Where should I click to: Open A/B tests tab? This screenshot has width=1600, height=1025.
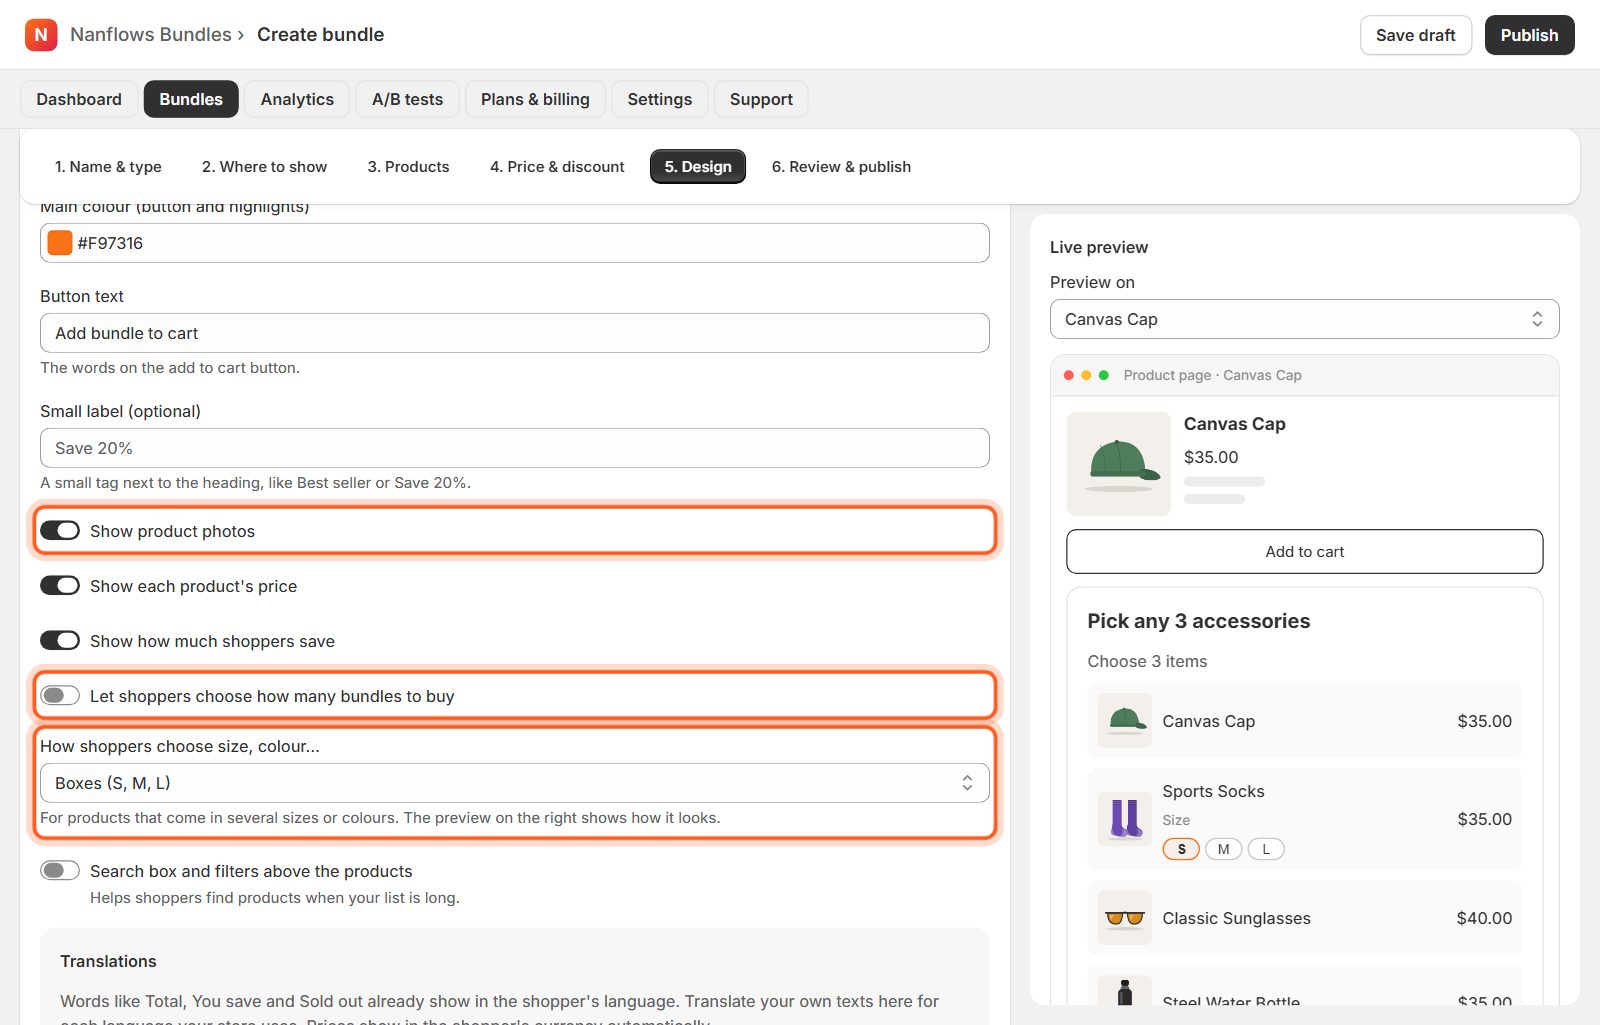pyautogui.click(x=408, y=99)
